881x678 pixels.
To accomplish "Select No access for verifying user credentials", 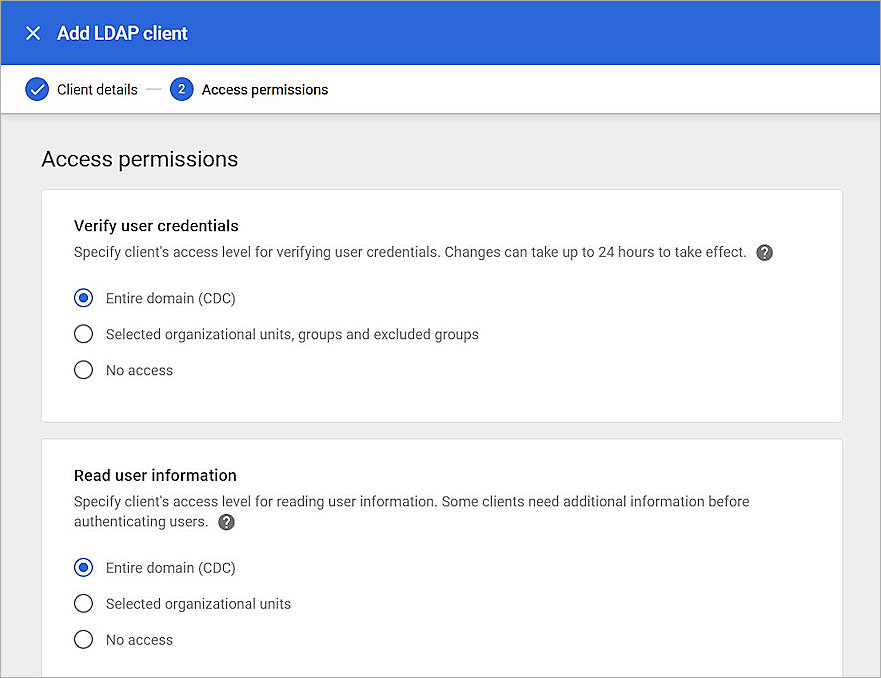I will [x=83, y=369].
